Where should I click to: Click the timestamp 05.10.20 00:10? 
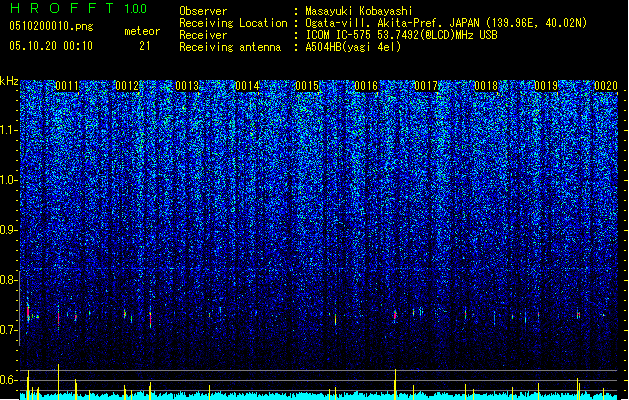pos(51,46)
